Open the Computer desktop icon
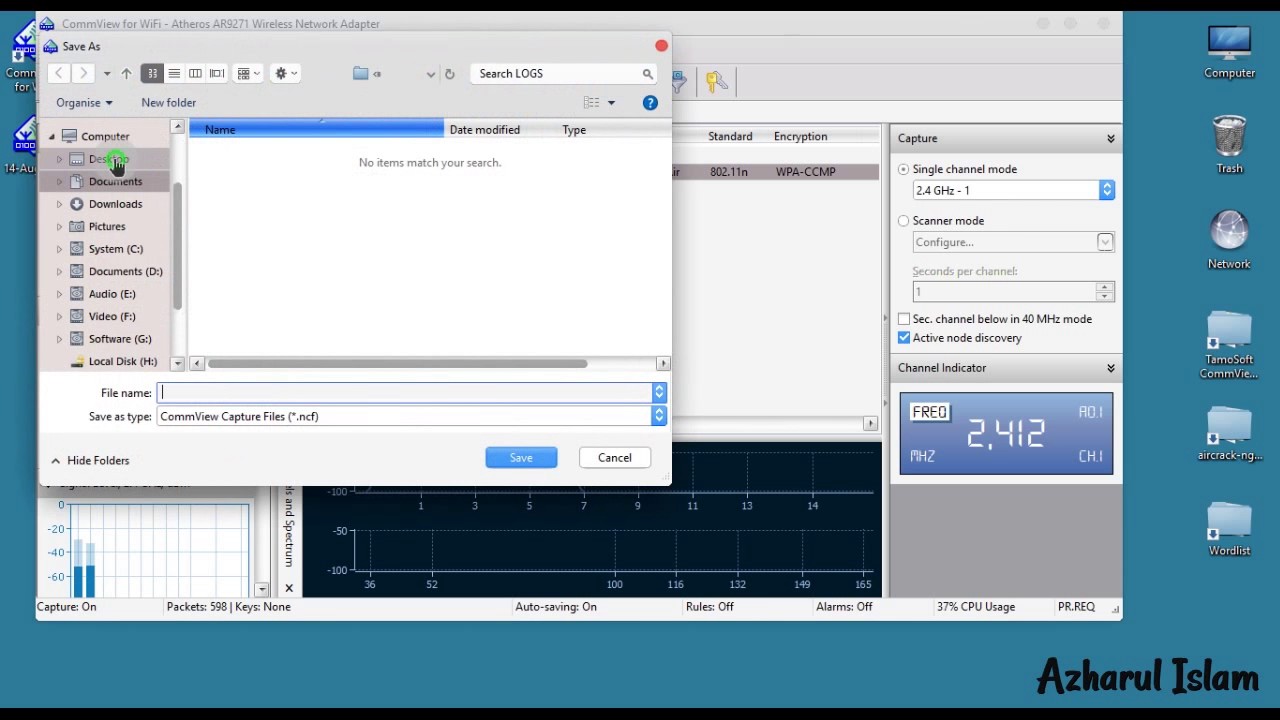Image resolution: width=1280 pixels, height=720 pixels. coord(1229,52)
